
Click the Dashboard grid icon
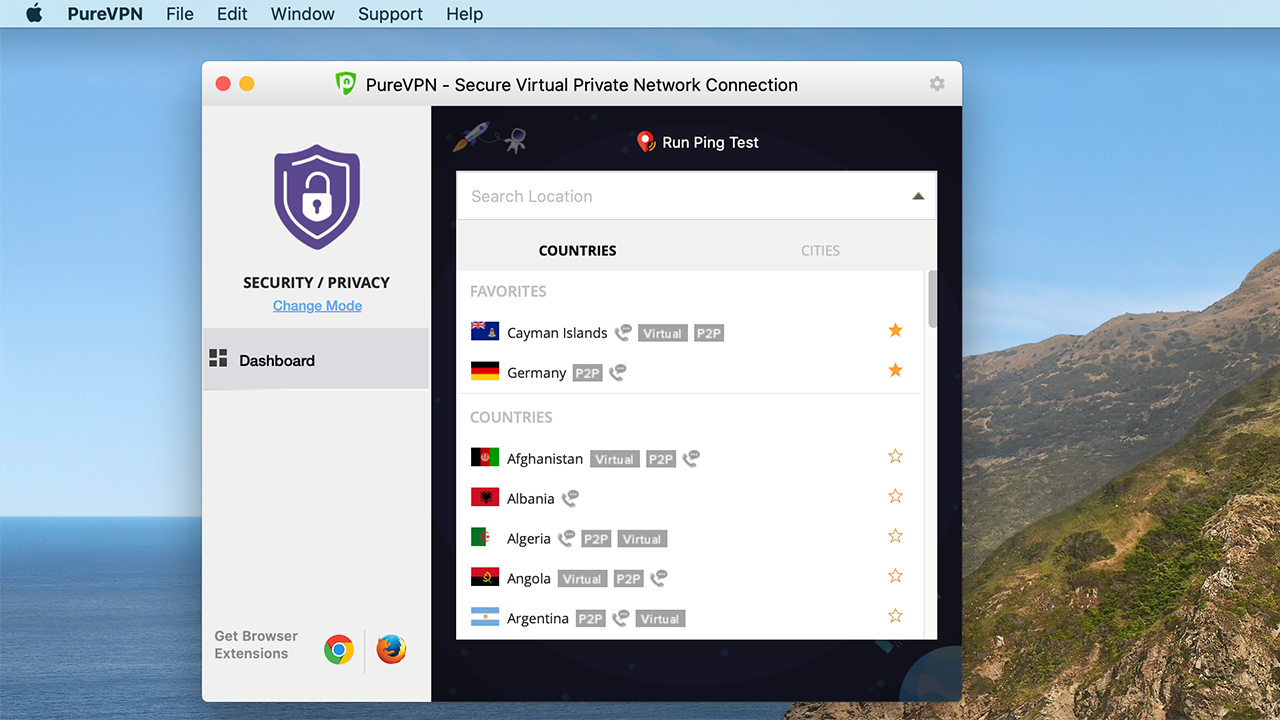tap(218, 358)
